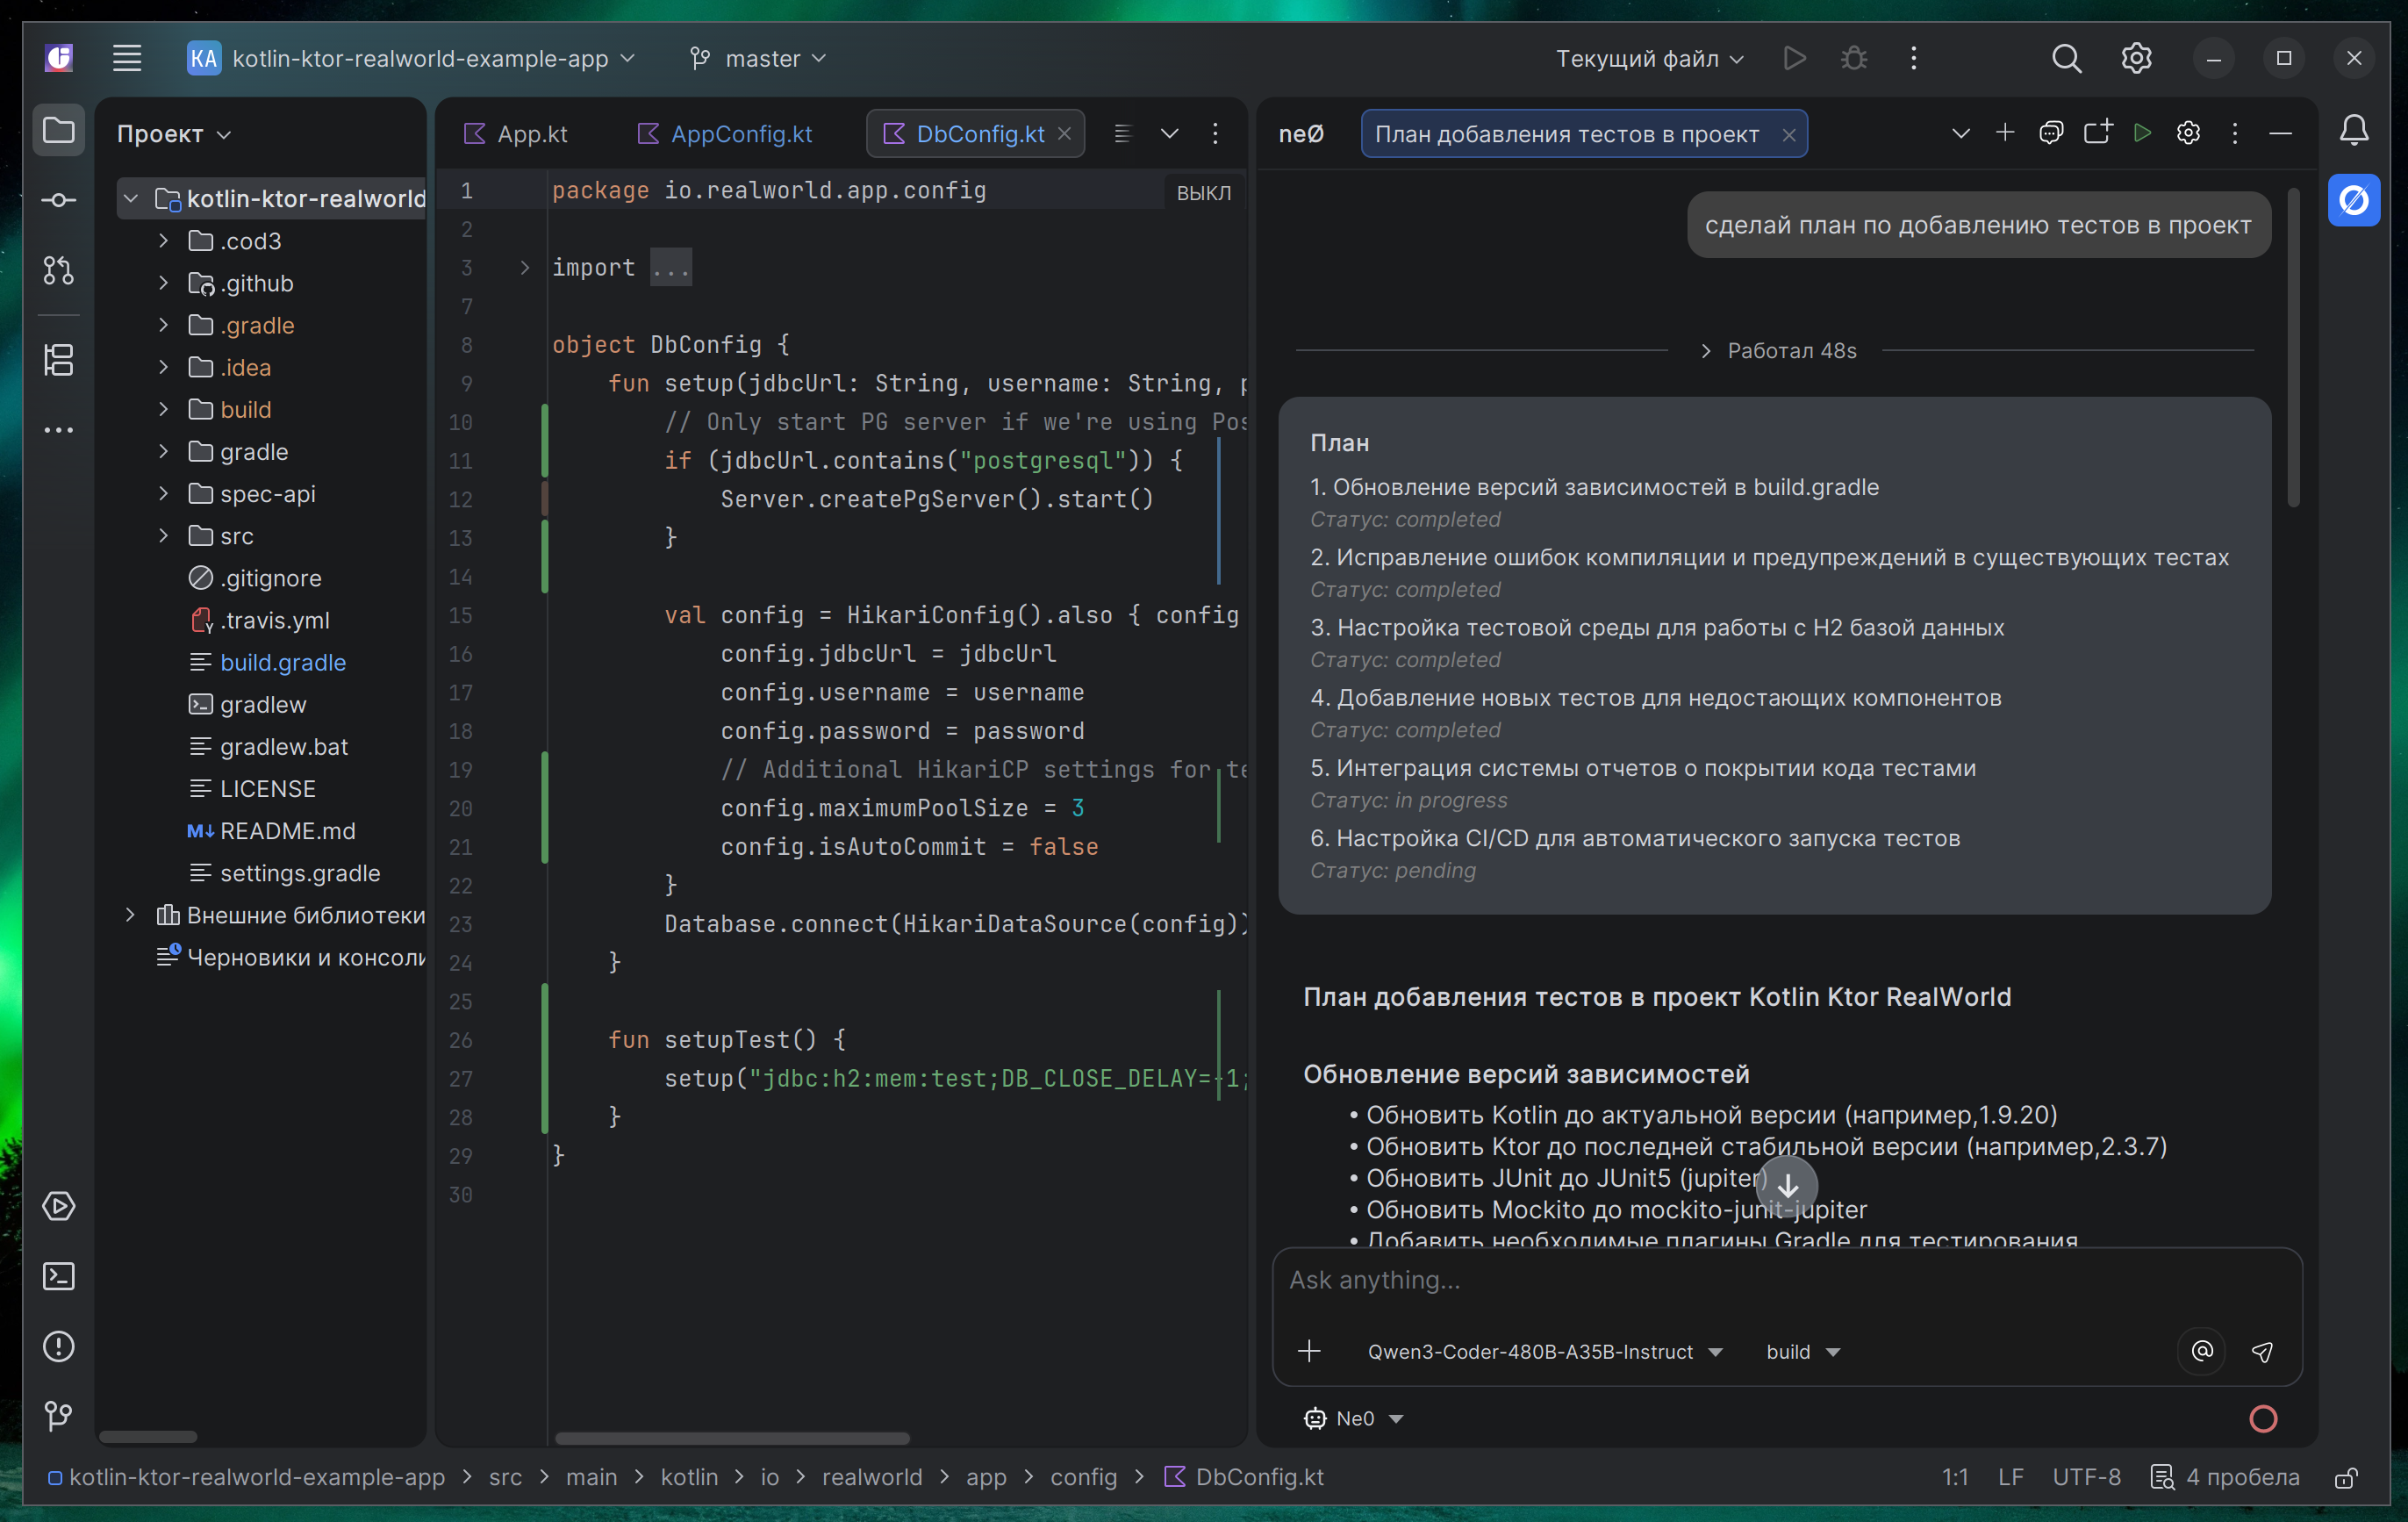Open the Problems tool window icon
This screenshot has width=2408, height=1522.
click(x=58, y=1347)
